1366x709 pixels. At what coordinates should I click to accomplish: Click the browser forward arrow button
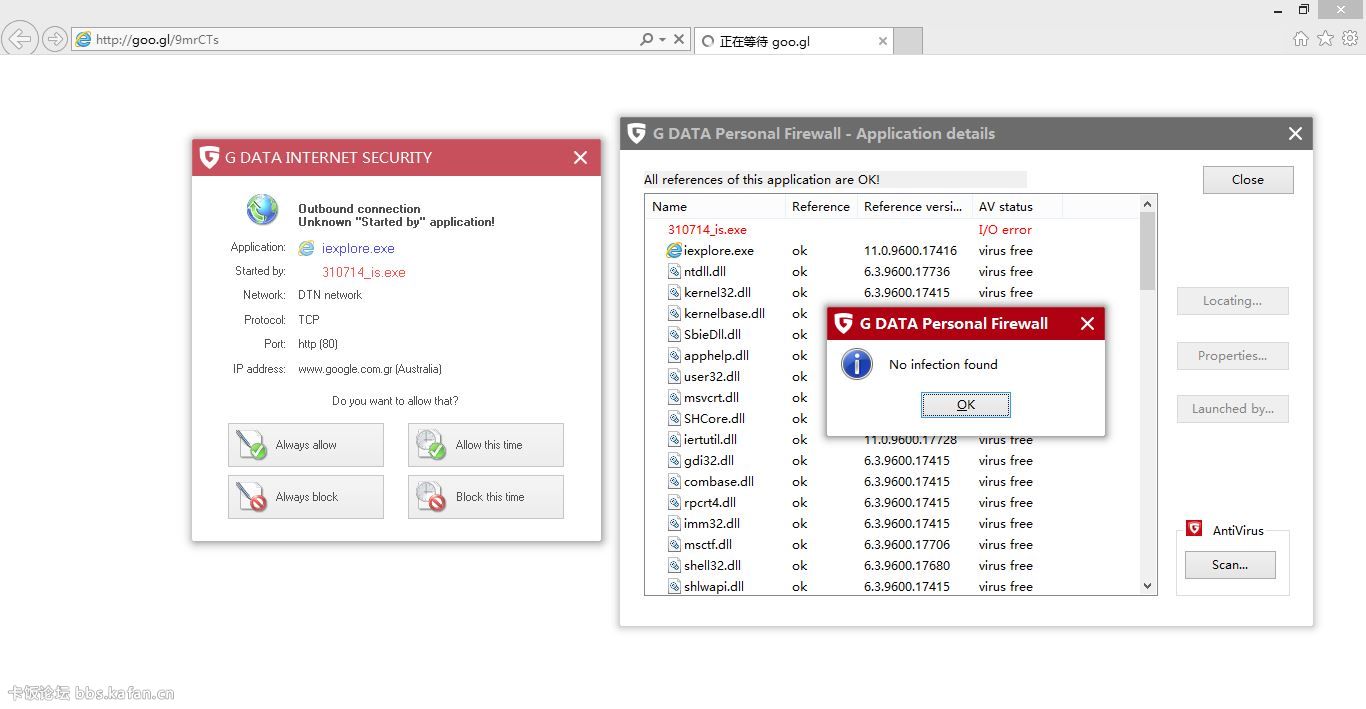tap(54, 40)
